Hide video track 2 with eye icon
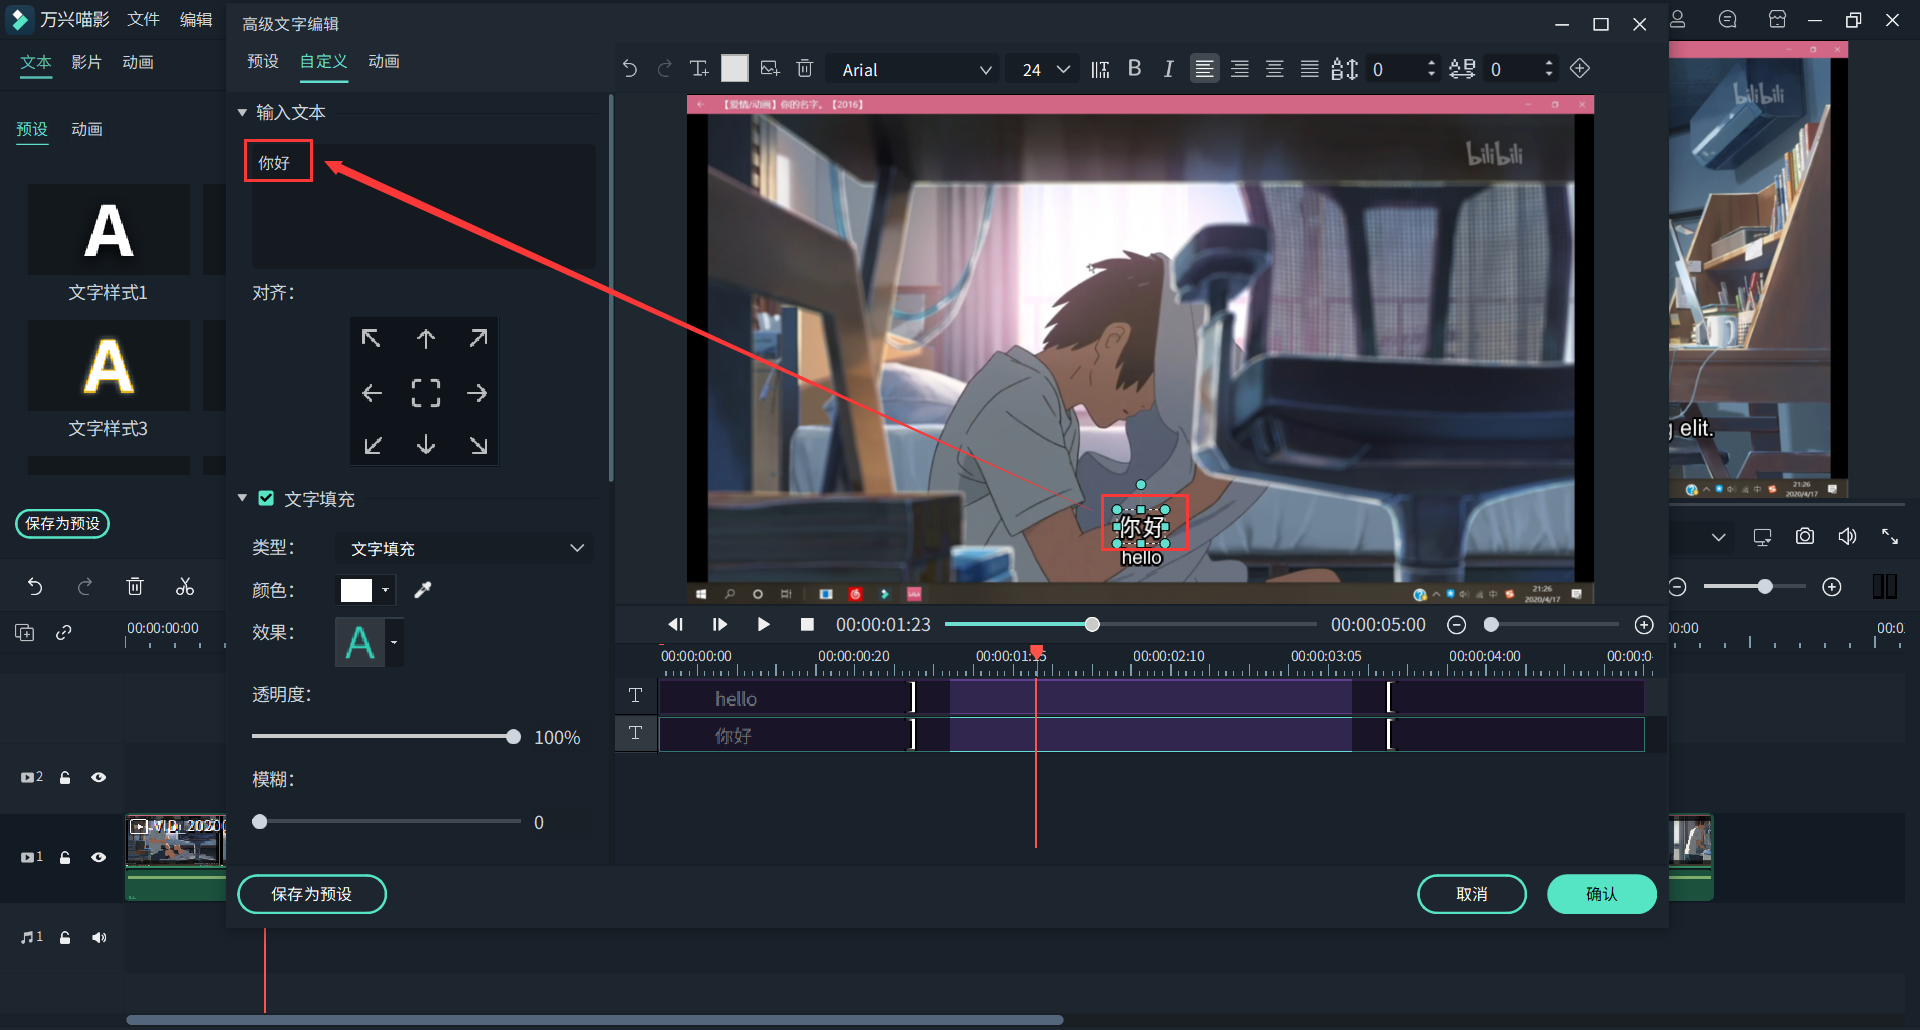The image size is (1920, 1030). coord(99,777)
